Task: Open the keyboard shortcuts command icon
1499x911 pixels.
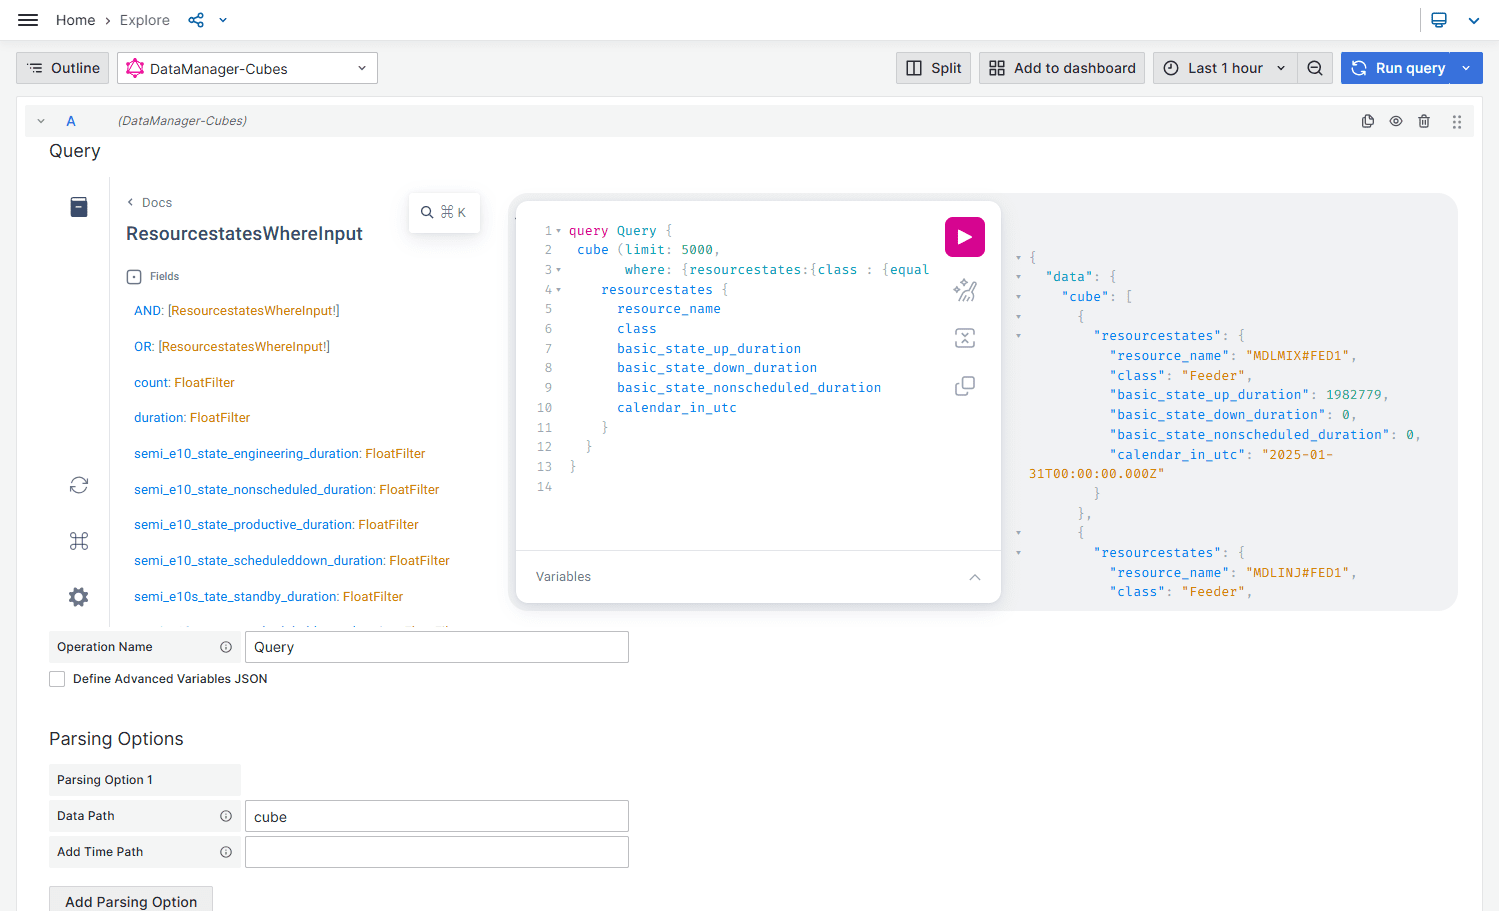Action: pos(79,541)
